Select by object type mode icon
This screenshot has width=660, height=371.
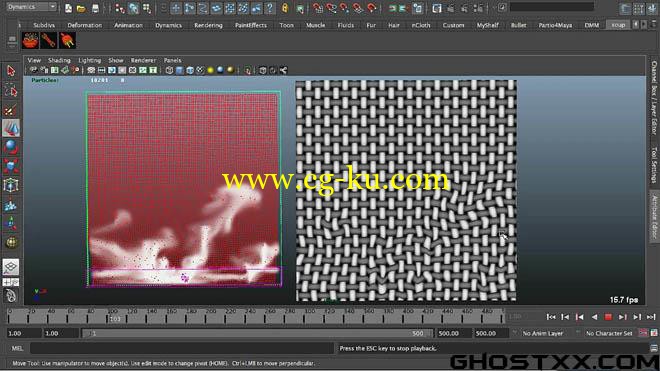pyautogui.click(x=133, y=8)
